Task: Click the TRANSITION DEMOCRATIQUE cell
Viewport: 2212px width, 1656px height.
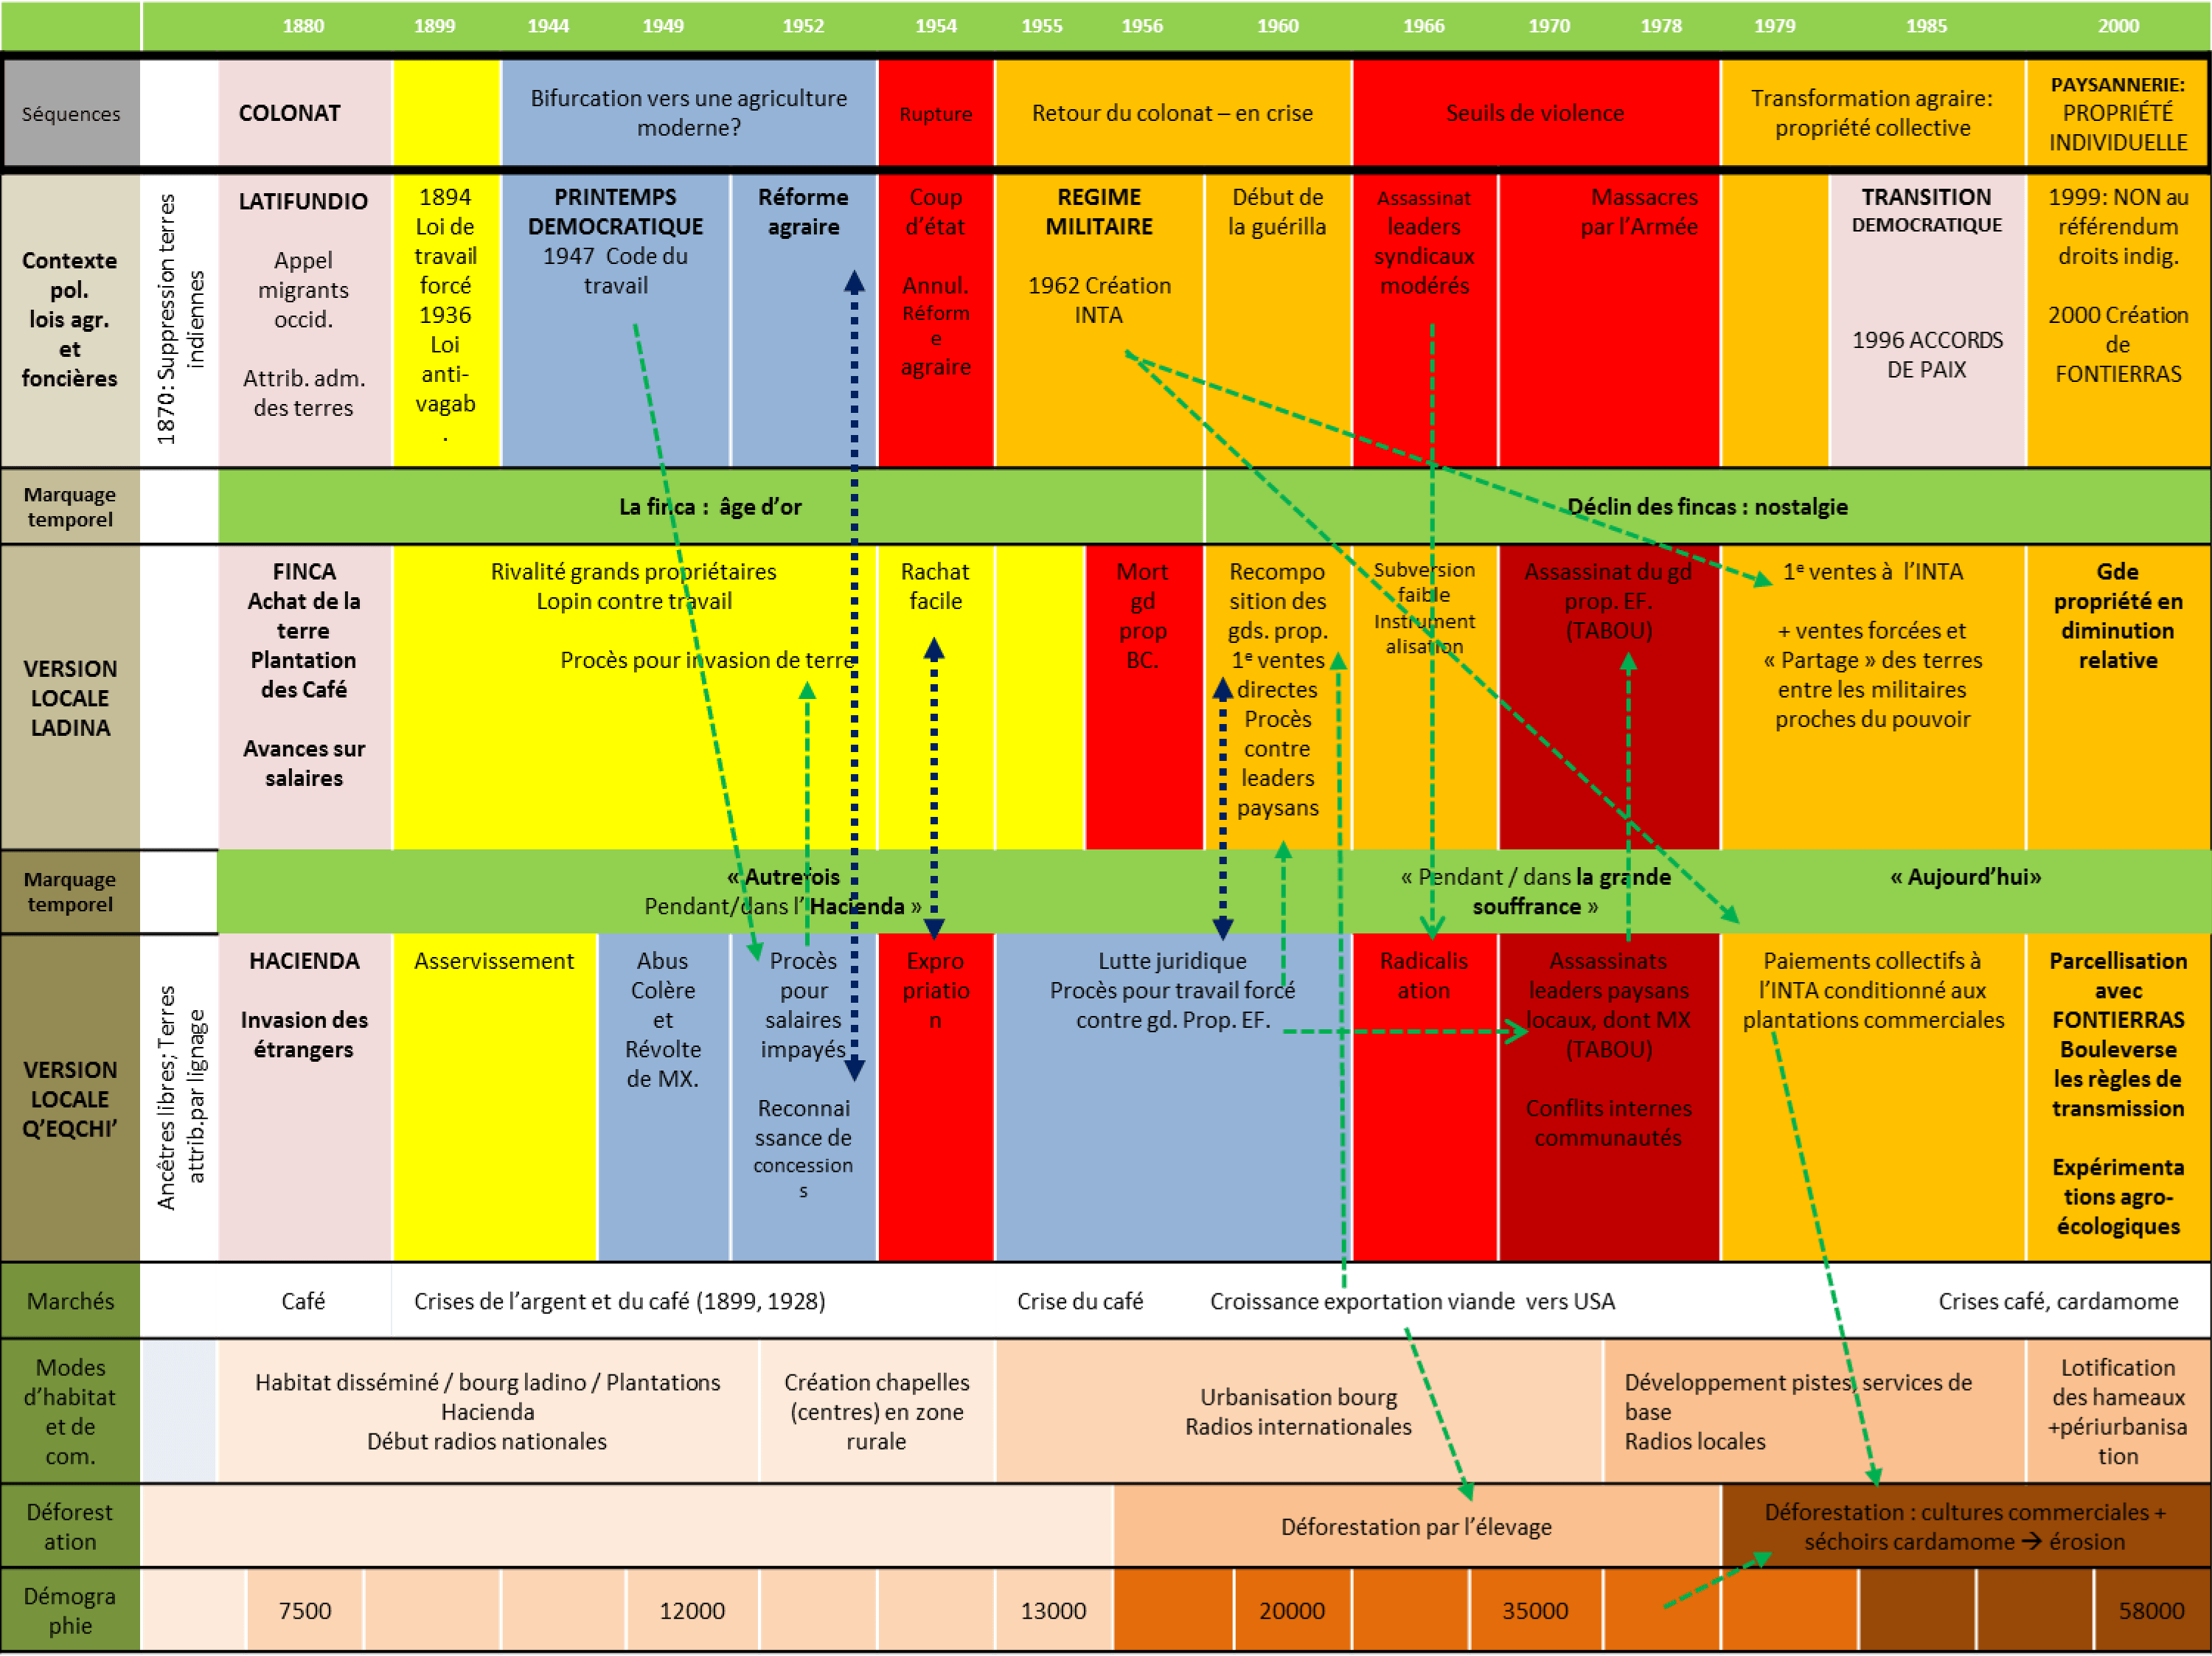Action: 1927,320
